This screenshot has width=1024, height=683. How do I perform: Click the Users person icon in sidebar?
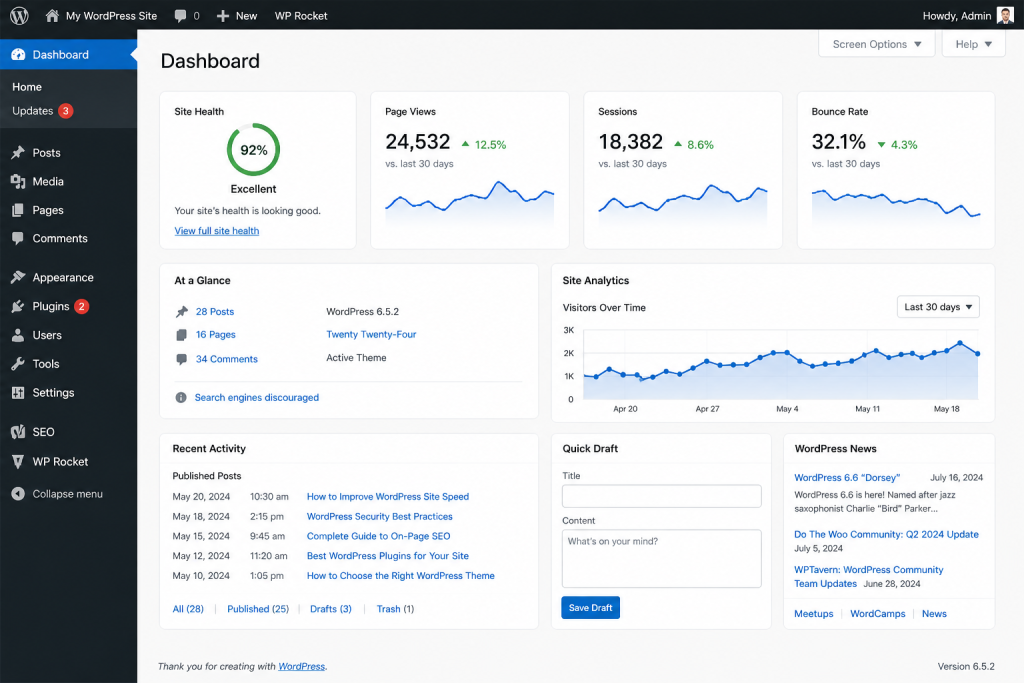[18, 335]
